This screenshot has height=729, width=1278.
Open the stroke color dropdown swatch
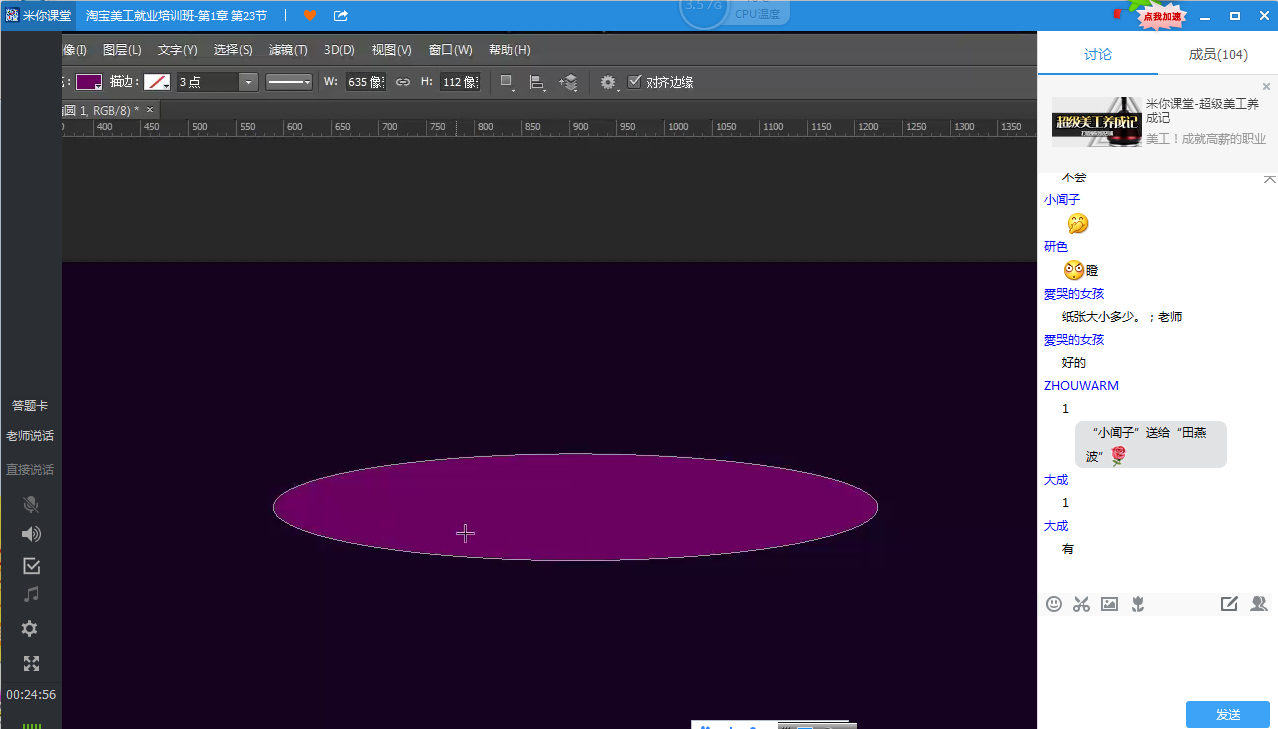coord(157,82)
